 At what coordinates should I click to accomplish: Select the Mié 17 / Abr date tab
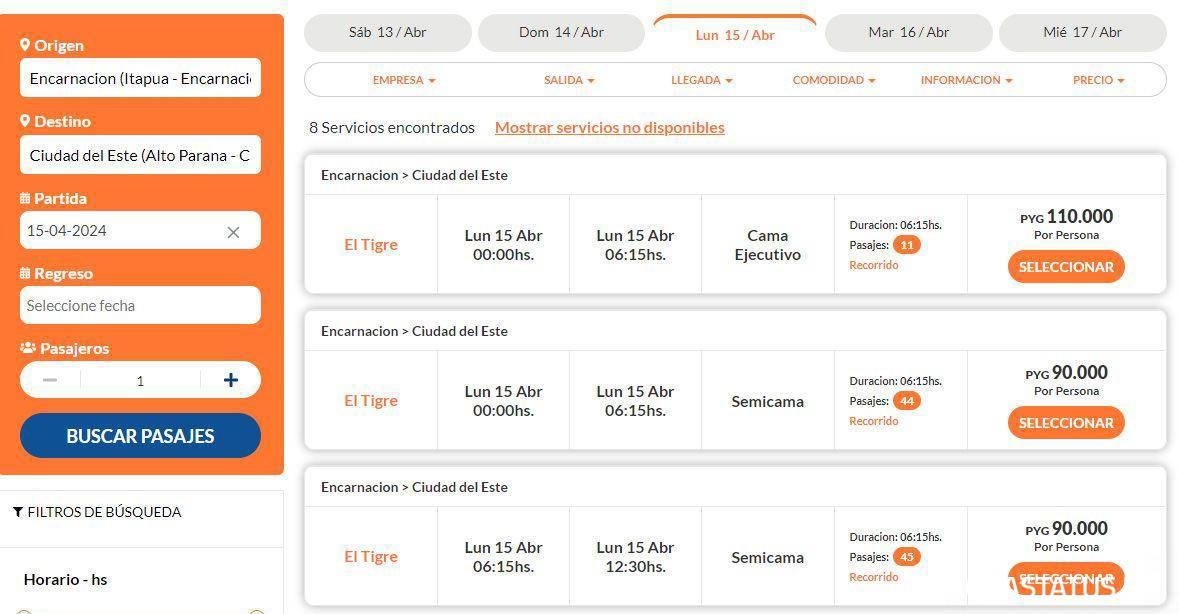point(1082,32)
